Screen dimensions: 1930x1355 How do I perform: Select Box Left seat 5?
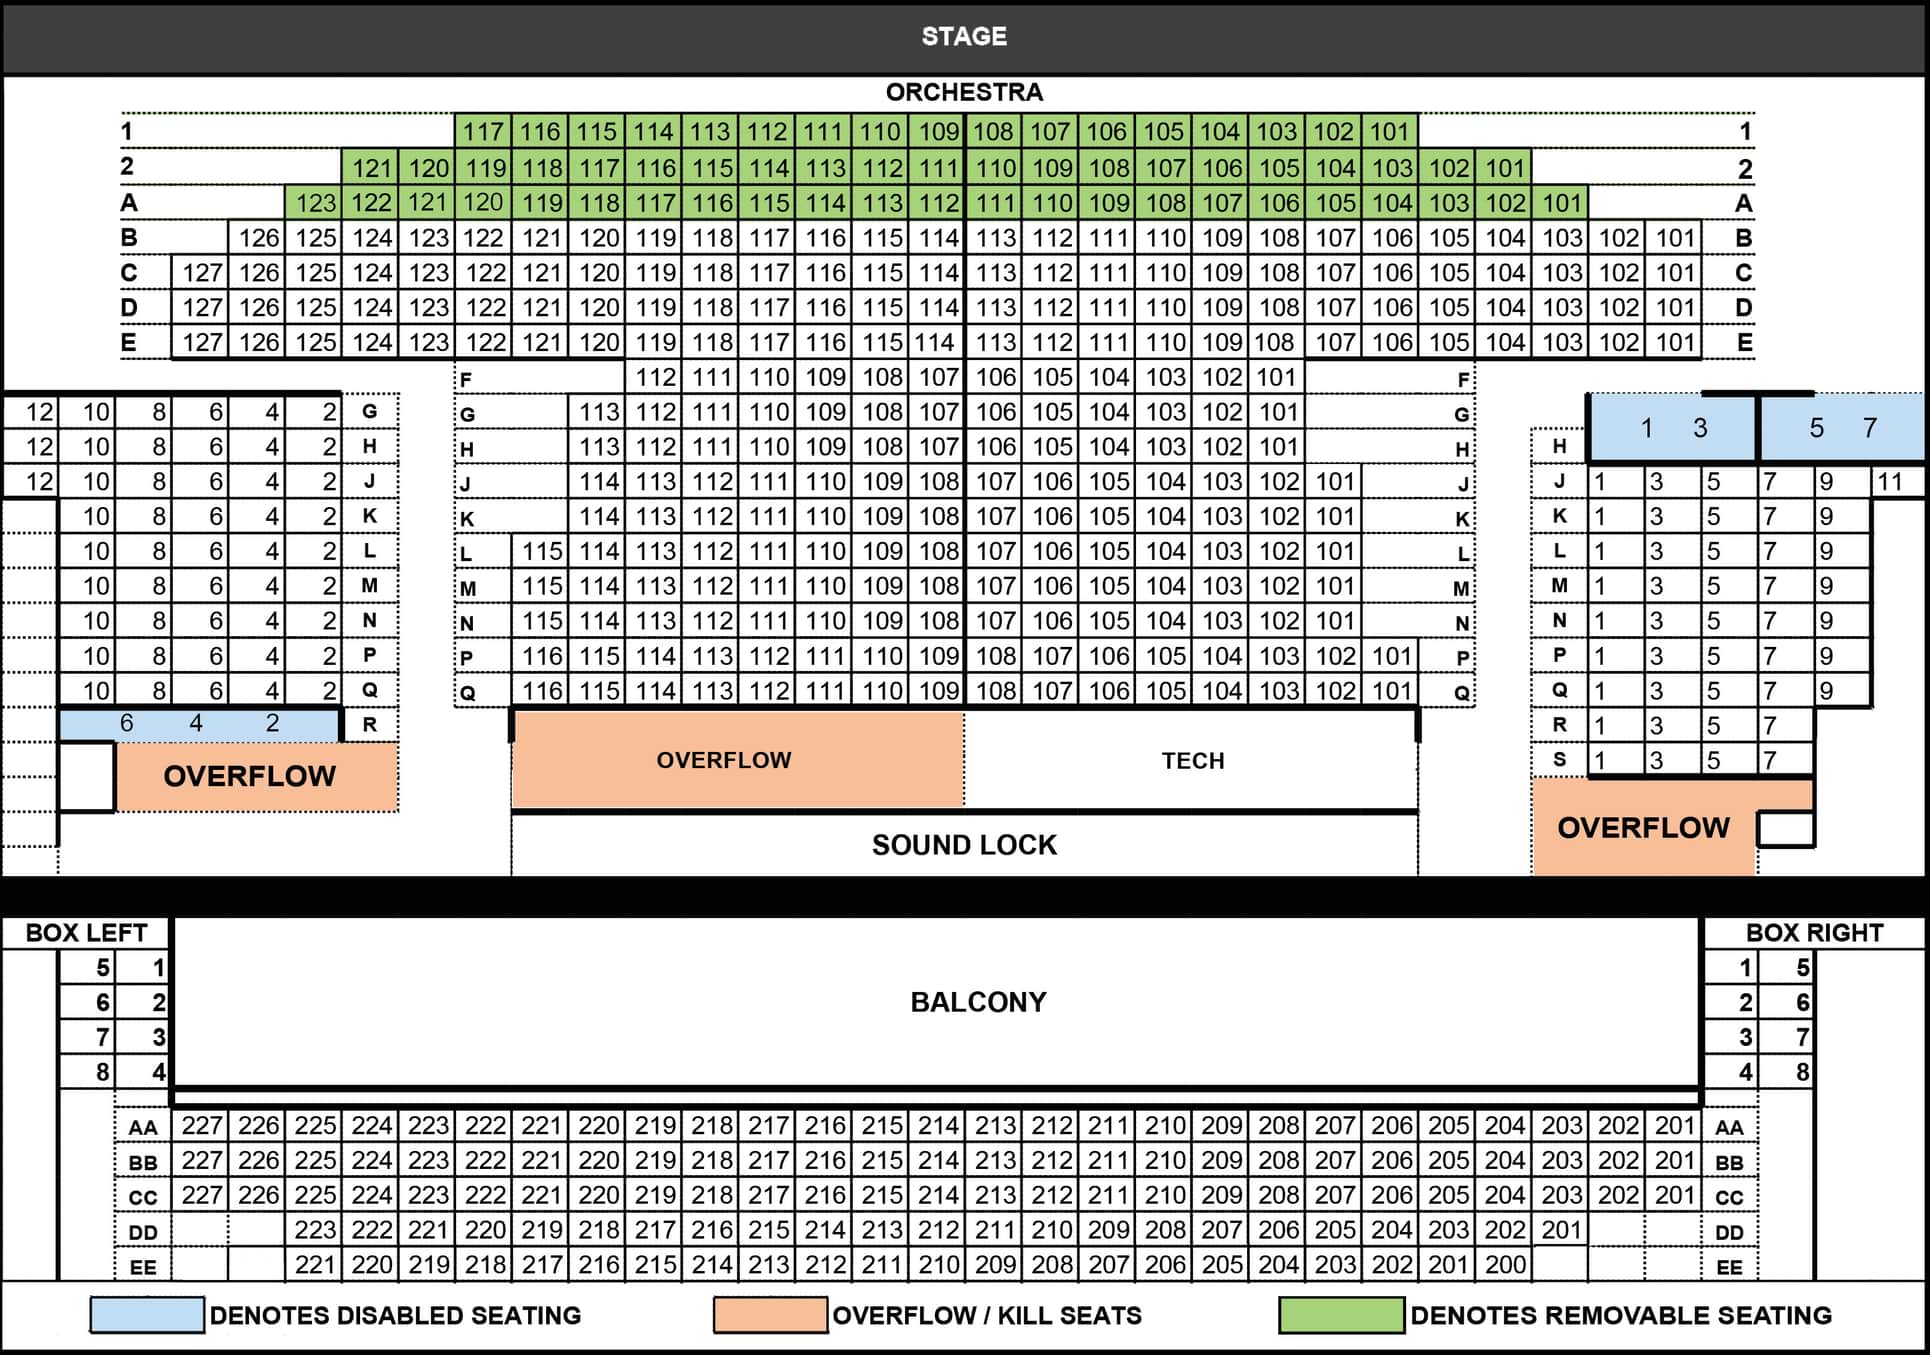point(87,967)
